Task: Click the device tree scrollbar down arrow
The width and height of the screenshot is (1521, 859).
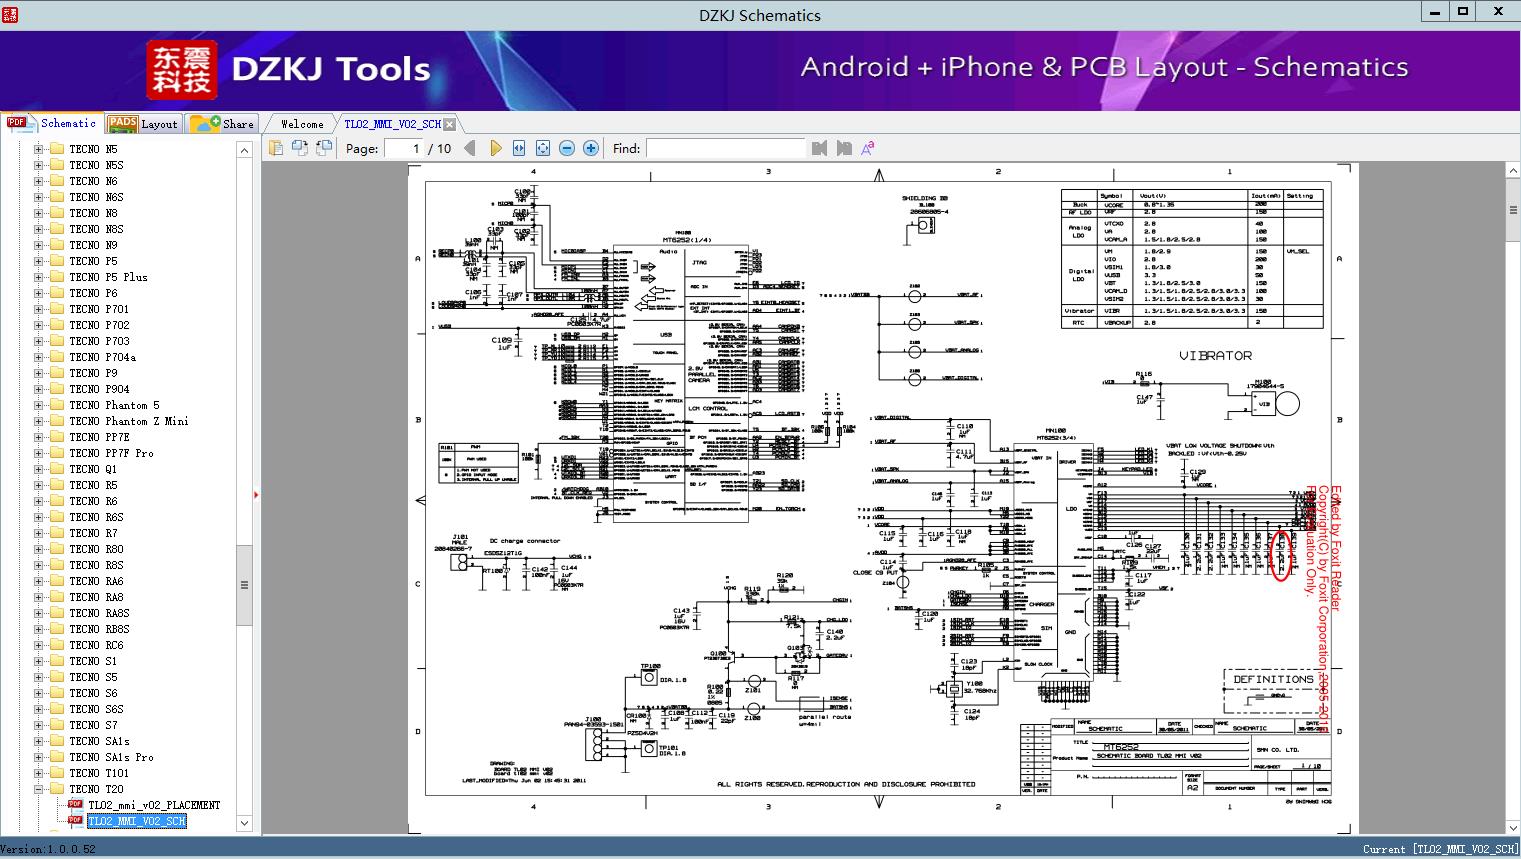Action: click(244, 823)
